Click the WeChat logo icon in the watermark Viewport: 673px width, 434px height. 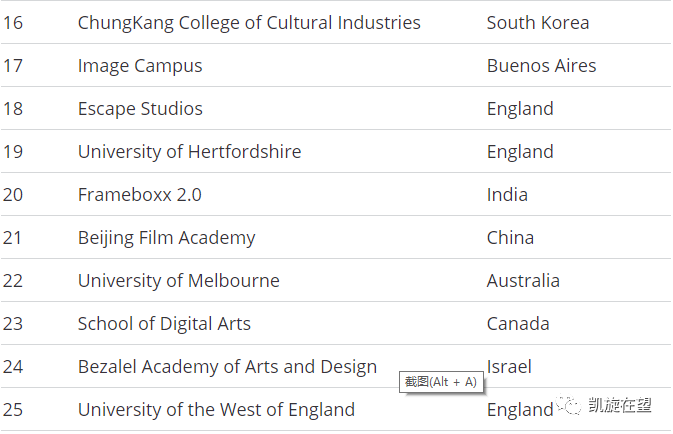click(569, 404)
